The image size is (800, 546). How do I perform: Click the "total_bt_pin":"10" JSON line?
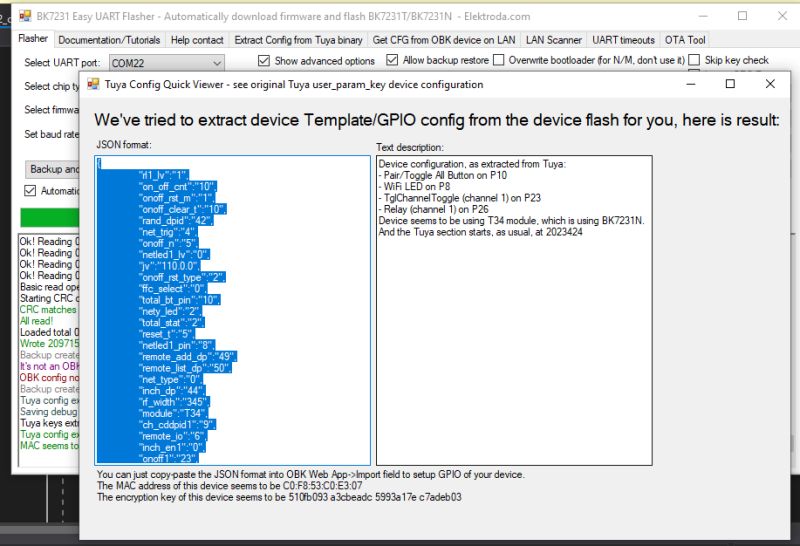pos(179,300)
